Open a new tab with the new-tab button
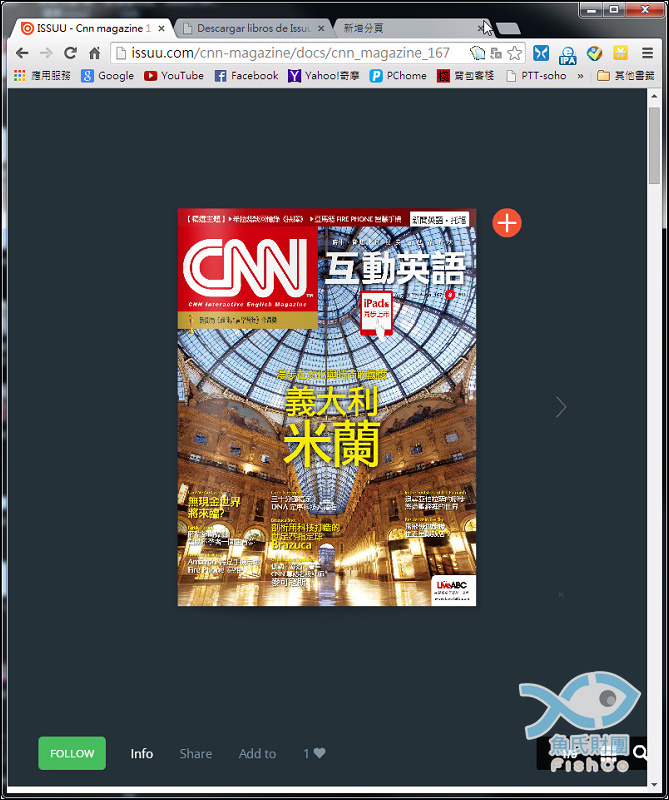The image size is (669, 800). pos(508,29)
